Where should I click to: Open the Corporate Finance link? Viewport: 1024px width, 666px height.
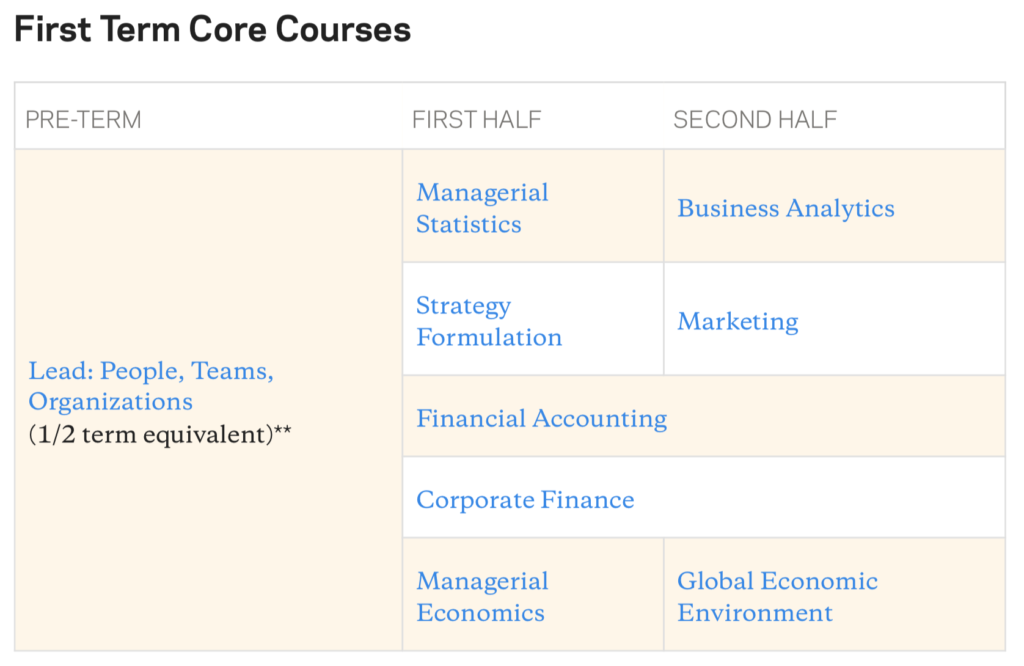(x=525, y=500)
